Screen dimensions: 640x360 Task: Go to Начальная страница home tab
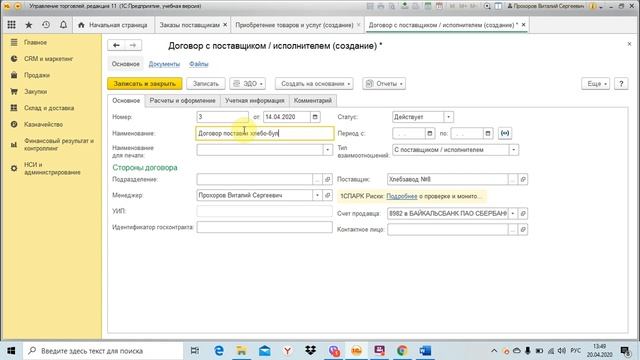coord(113,25)
